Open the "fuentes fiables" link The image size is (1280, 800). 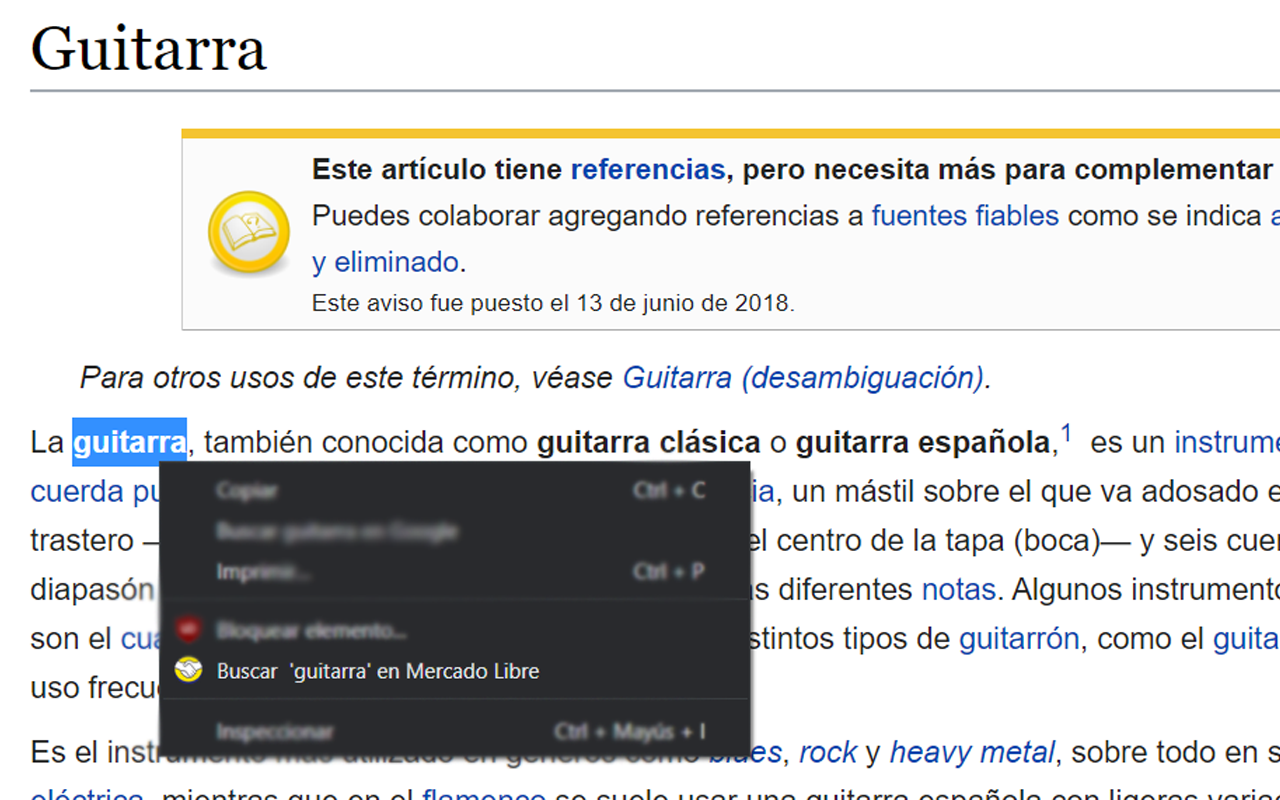coord(964,215)
